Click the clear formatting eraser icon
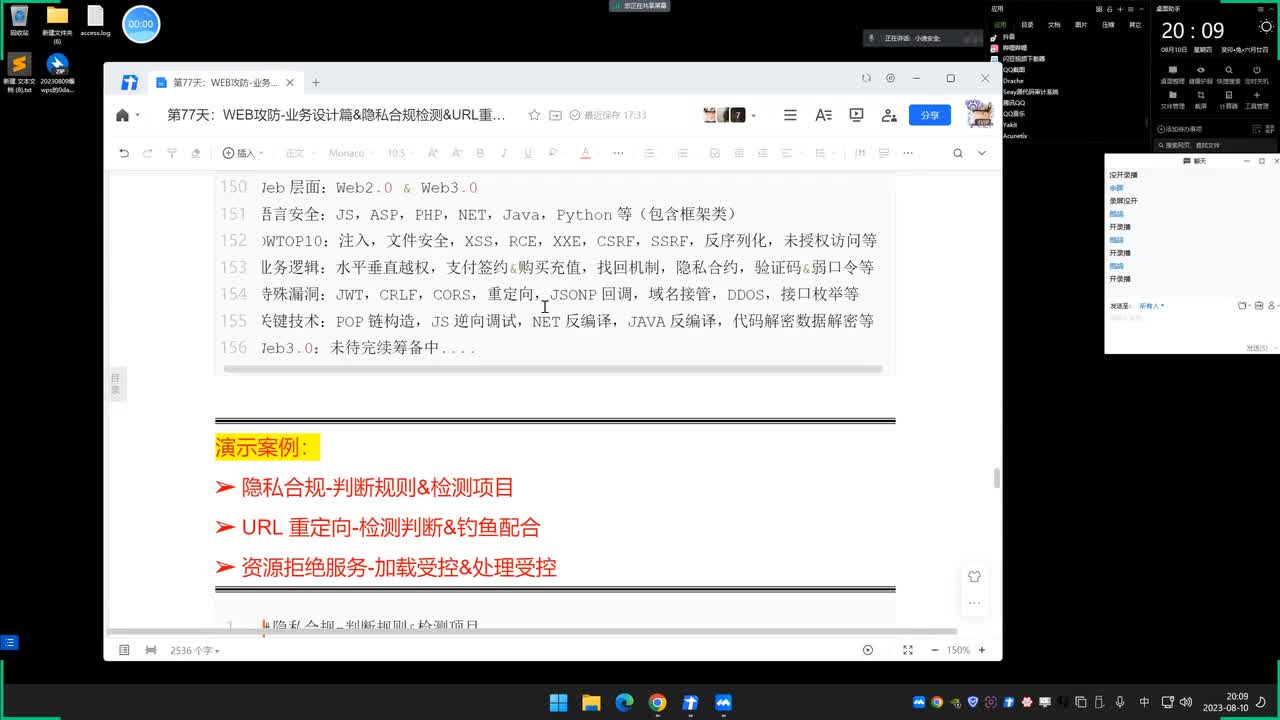The width and height of the screenshot is (1280, 720). [195, 153]
